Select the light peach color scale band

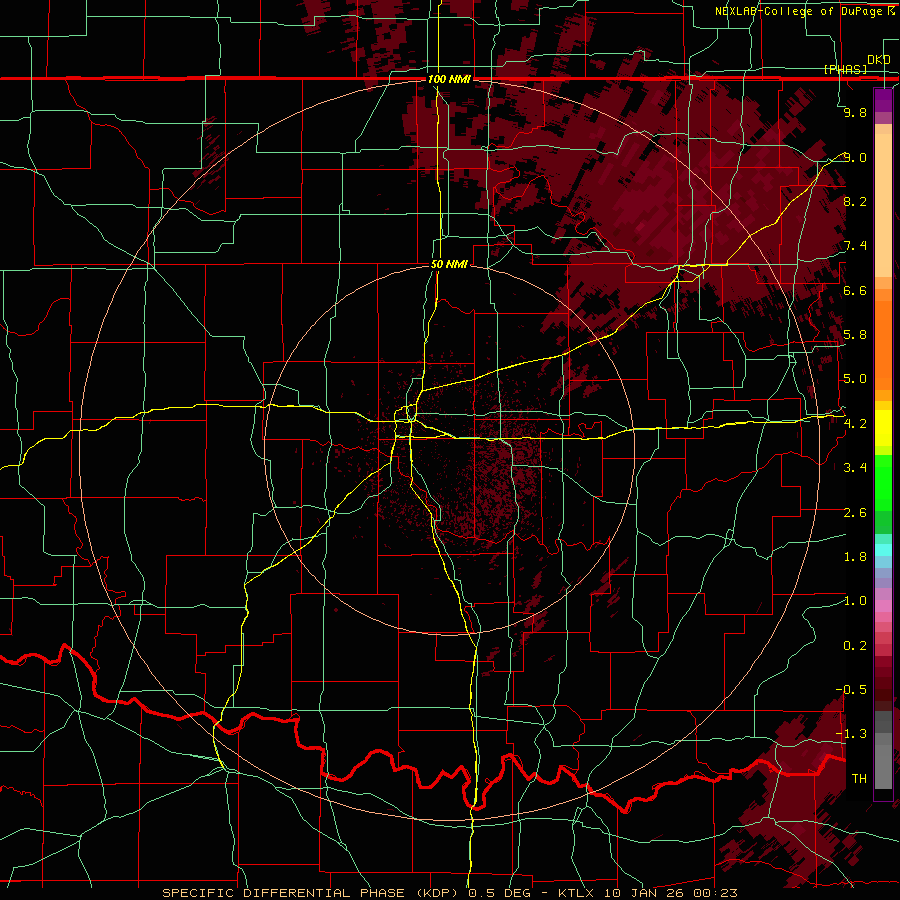point(883,205)
